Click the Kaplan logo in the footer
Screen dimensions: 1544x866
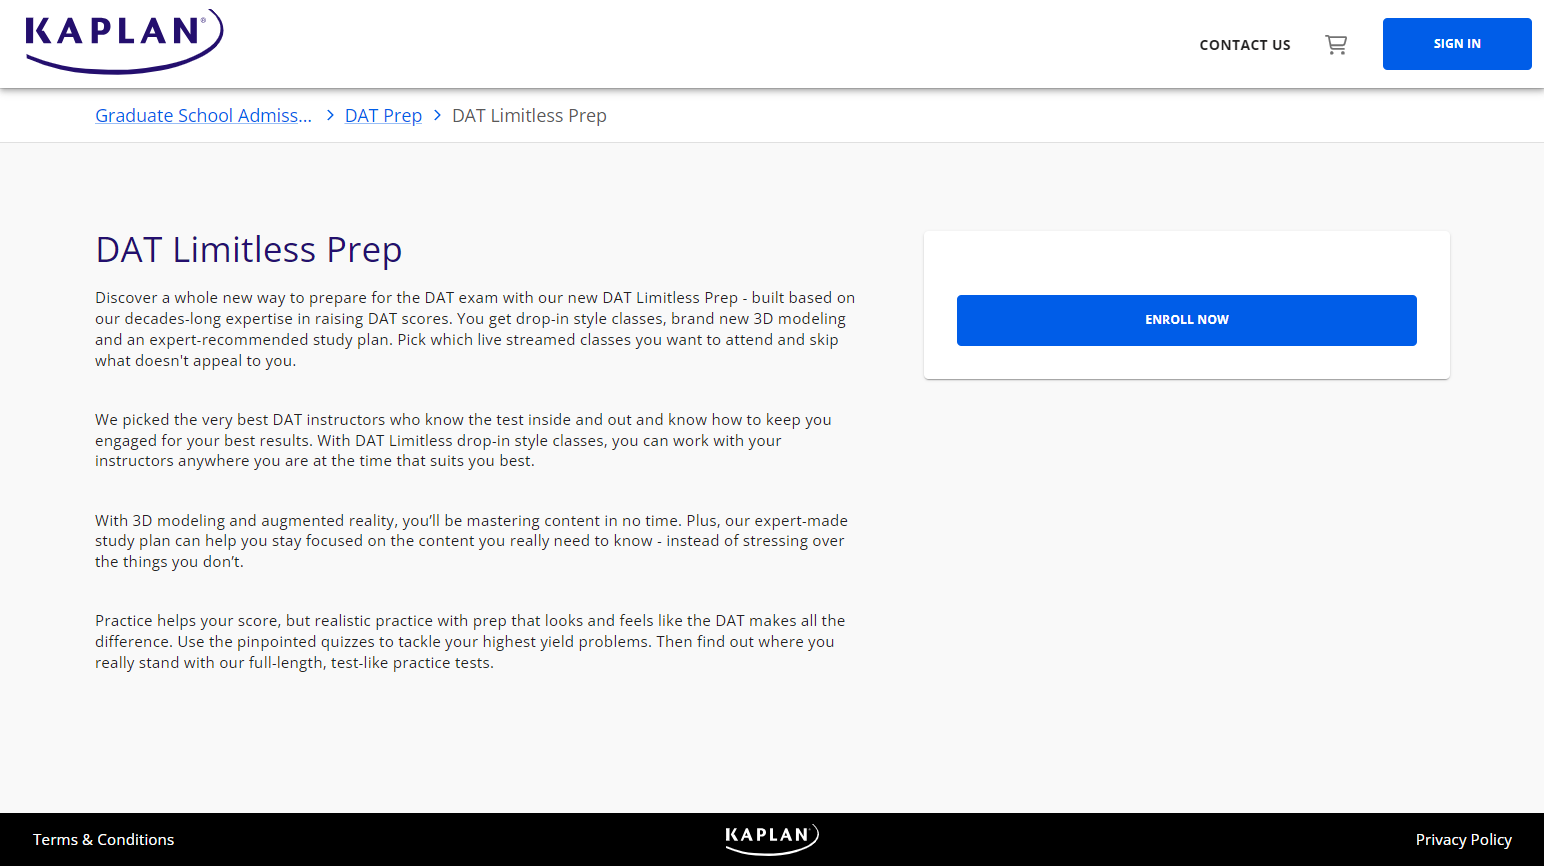(772, 839)
